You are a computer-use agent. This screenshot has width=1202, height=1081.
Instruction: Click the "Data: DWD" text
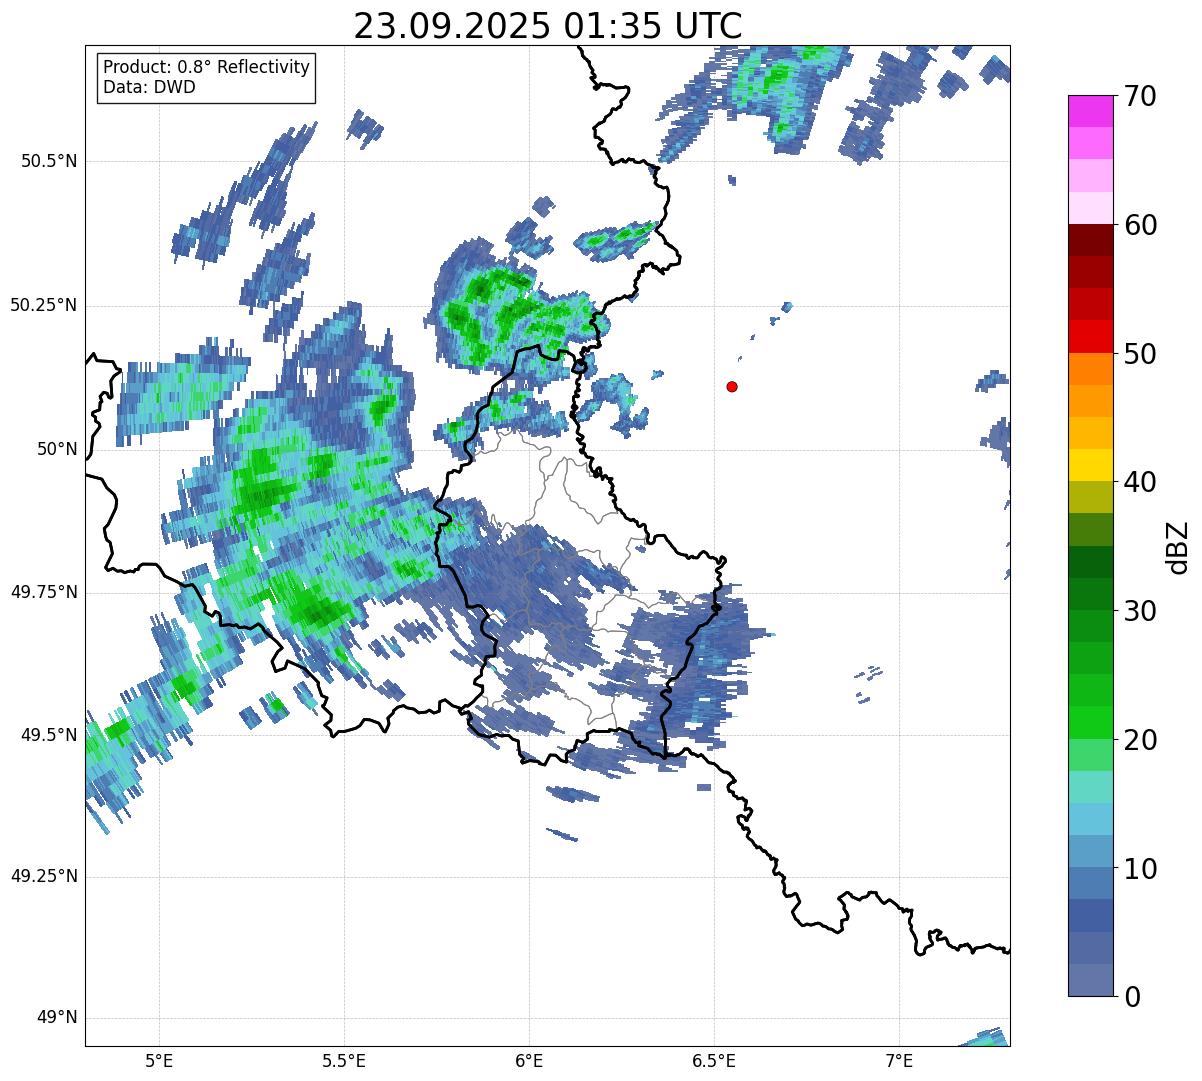(x=149, y=87)
